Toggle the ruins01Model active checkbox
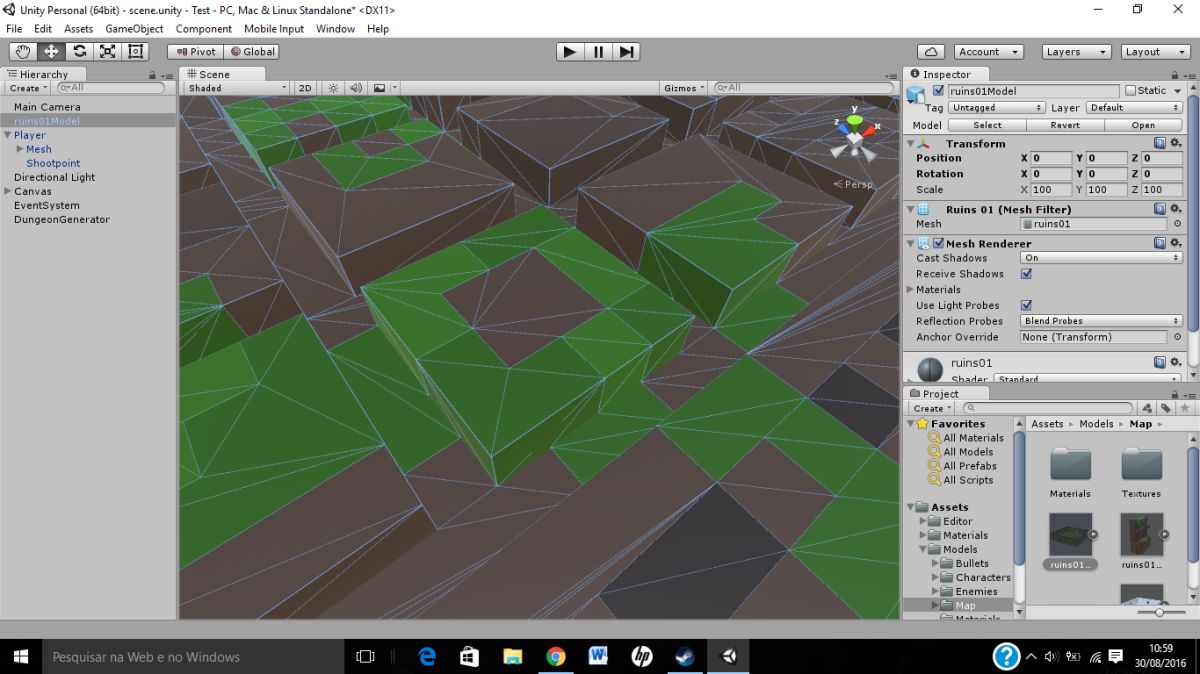This screenshot has width=1200, height=674. (x=938, y=90)
